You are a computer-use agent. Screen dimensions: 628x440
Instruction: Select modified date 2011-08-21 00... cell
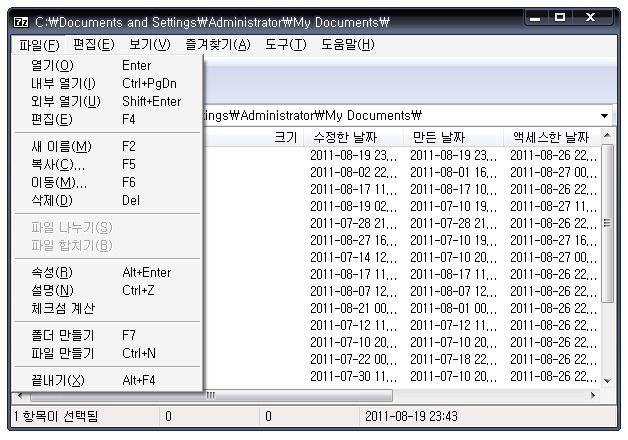(354, 308)
